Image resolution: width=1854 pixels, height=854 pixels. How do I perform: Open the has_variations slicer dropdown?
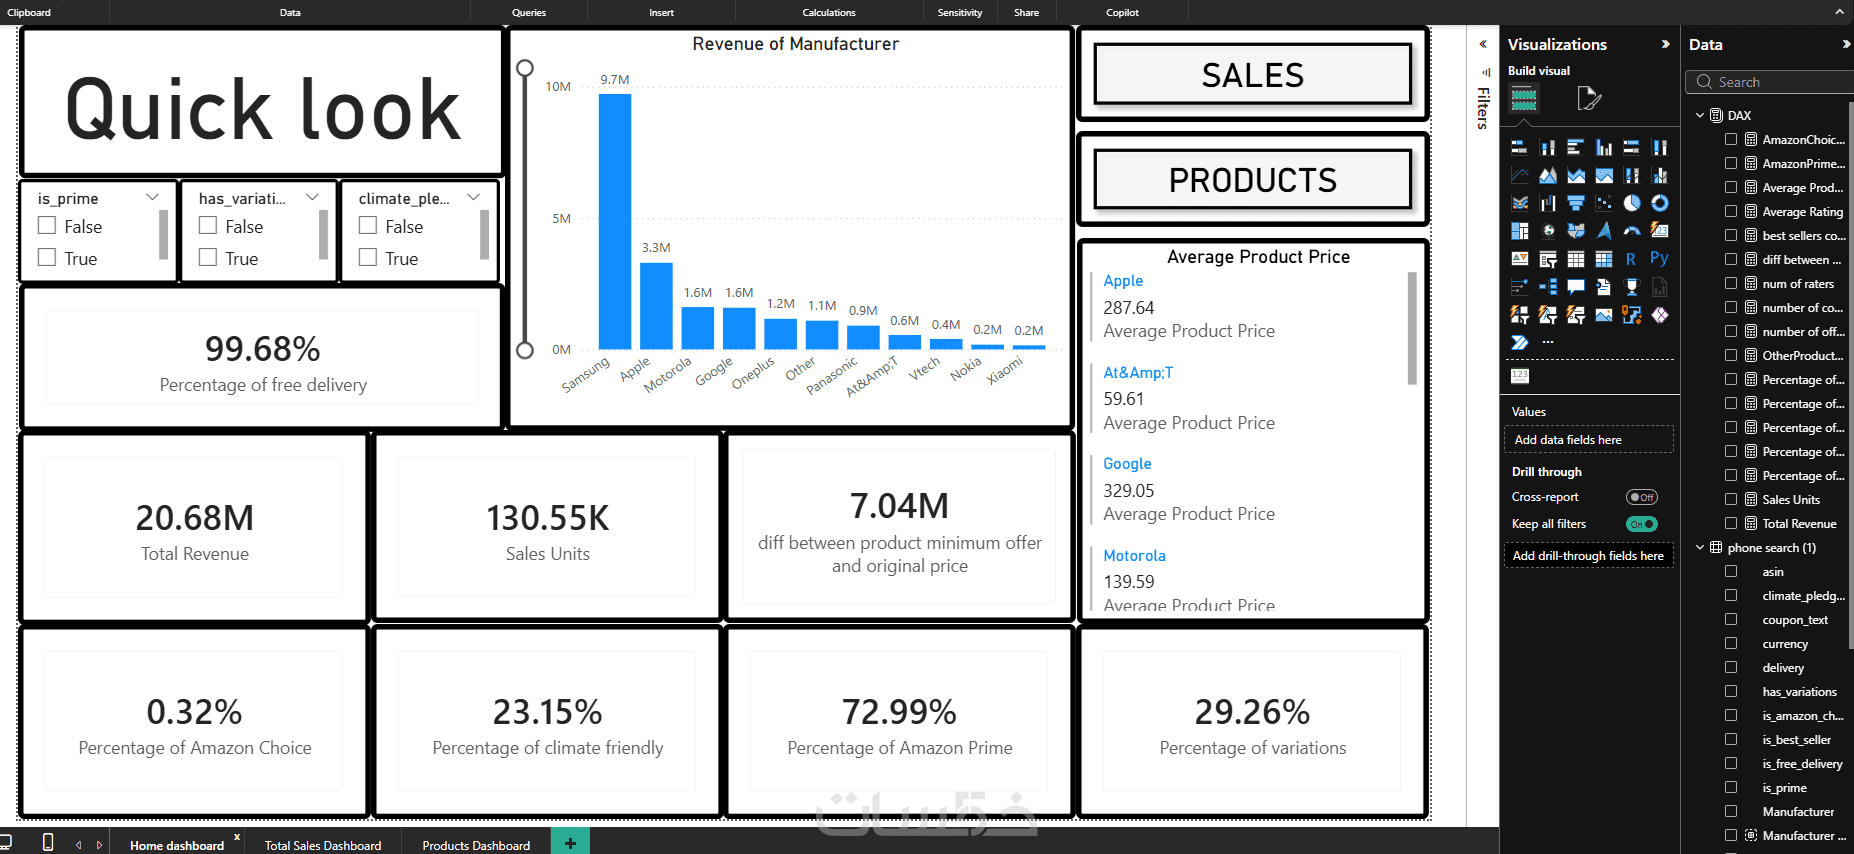313,198
